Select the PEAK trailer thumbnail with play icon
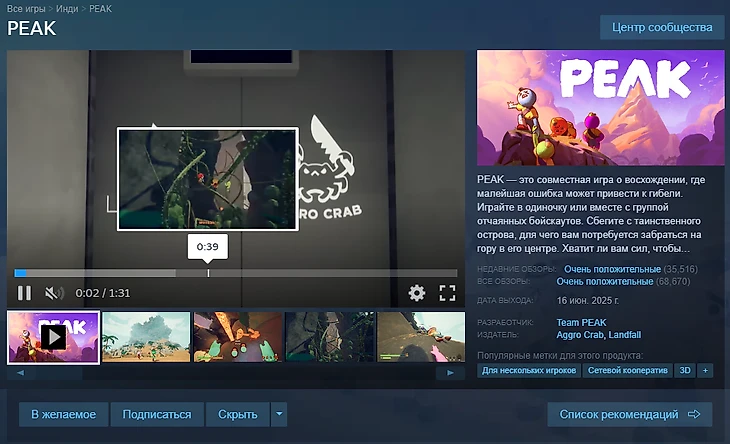The image size is (730, 444). [54, 337]
